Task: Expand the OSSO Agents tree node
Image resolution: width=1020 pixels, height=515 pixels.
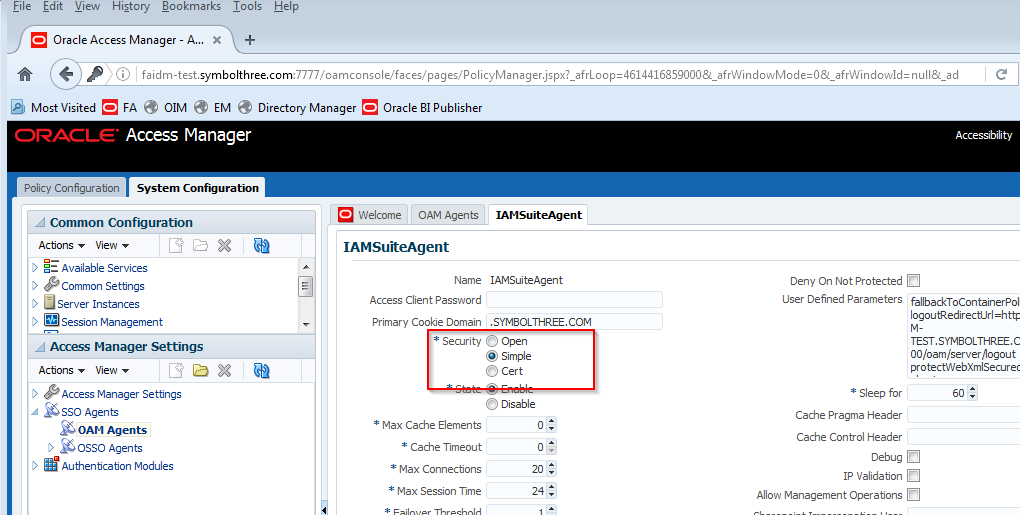Action: pos(52,448)
